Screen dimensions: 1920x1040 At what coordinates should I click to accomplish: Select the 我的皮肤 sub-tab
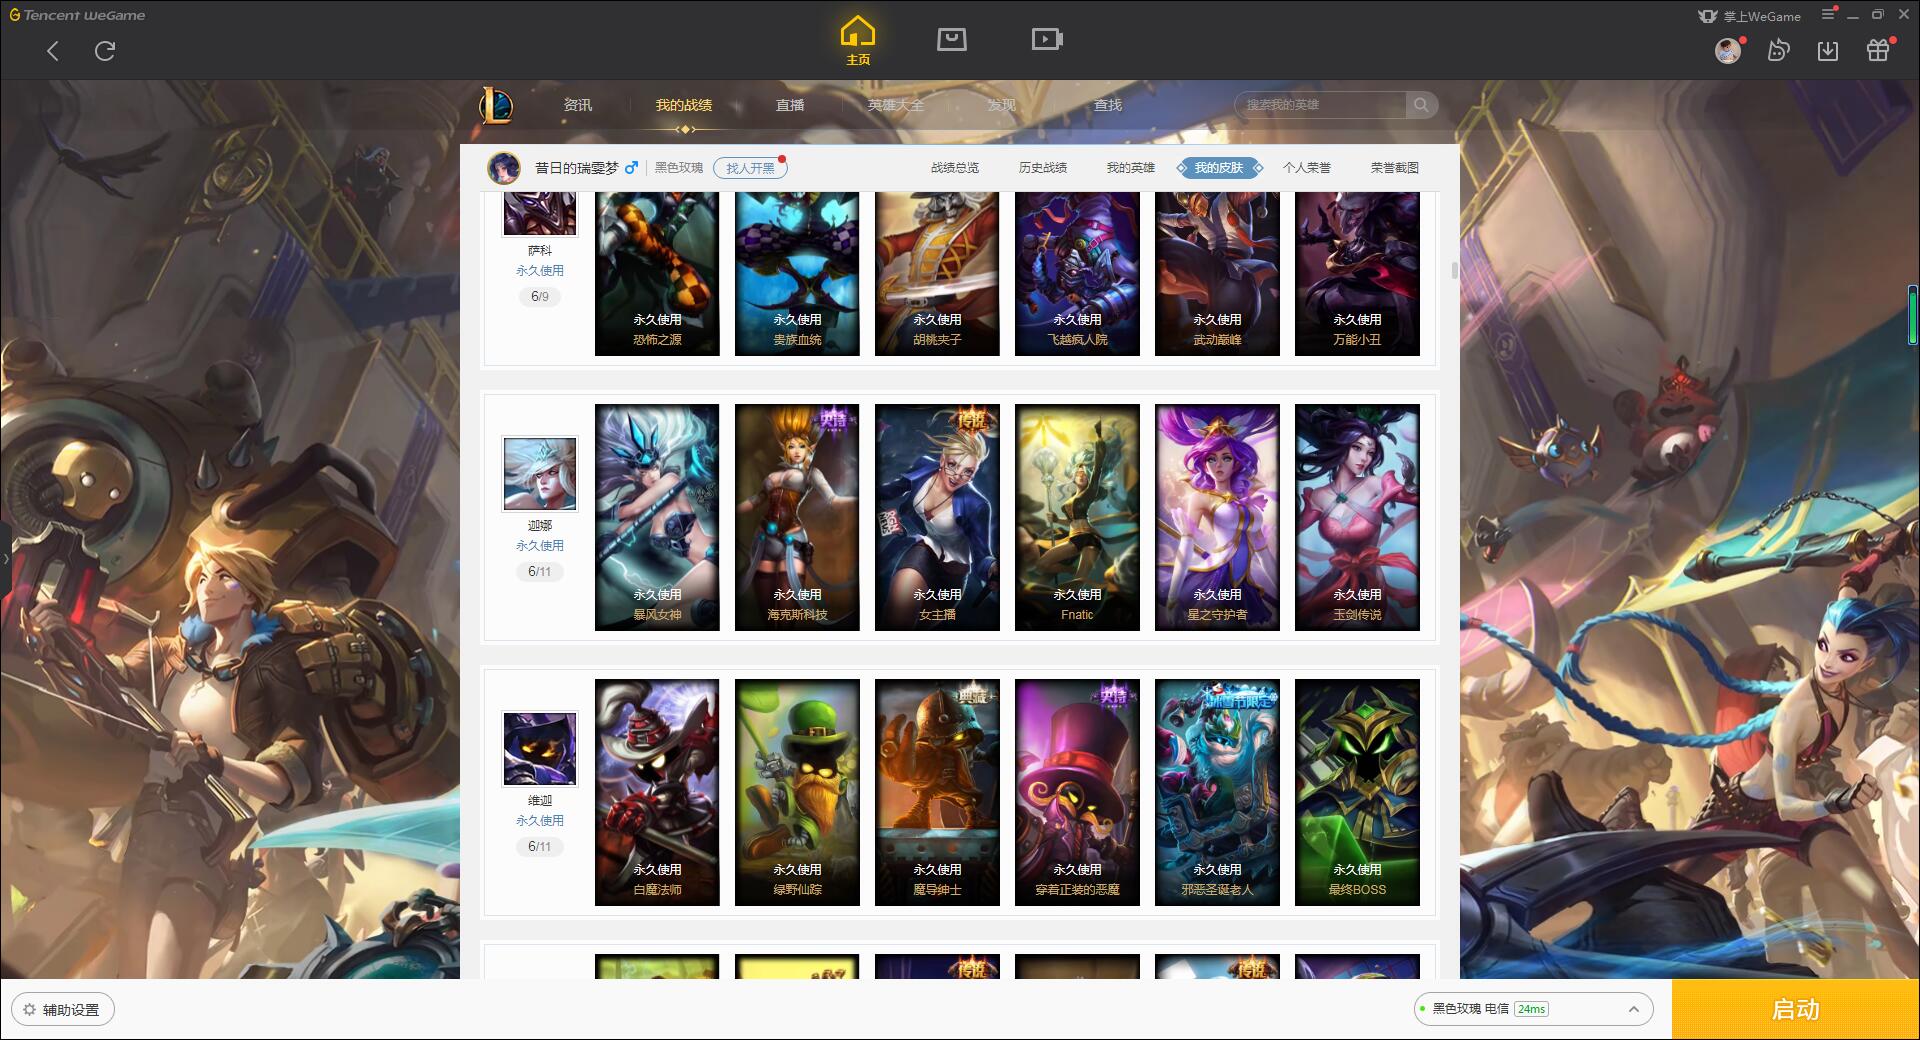pyautogui.click(x=1219, y=168)
